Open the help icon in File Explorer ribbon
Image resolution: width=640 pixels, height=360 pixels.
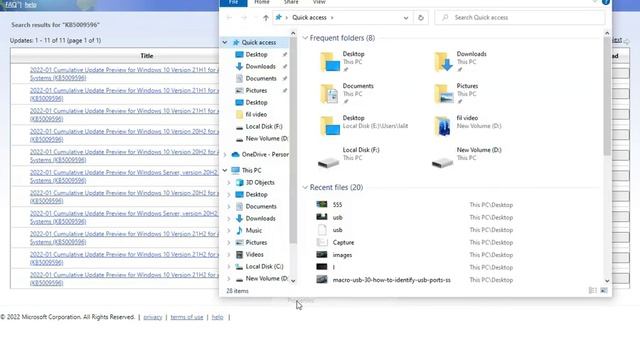pos(606,2)
